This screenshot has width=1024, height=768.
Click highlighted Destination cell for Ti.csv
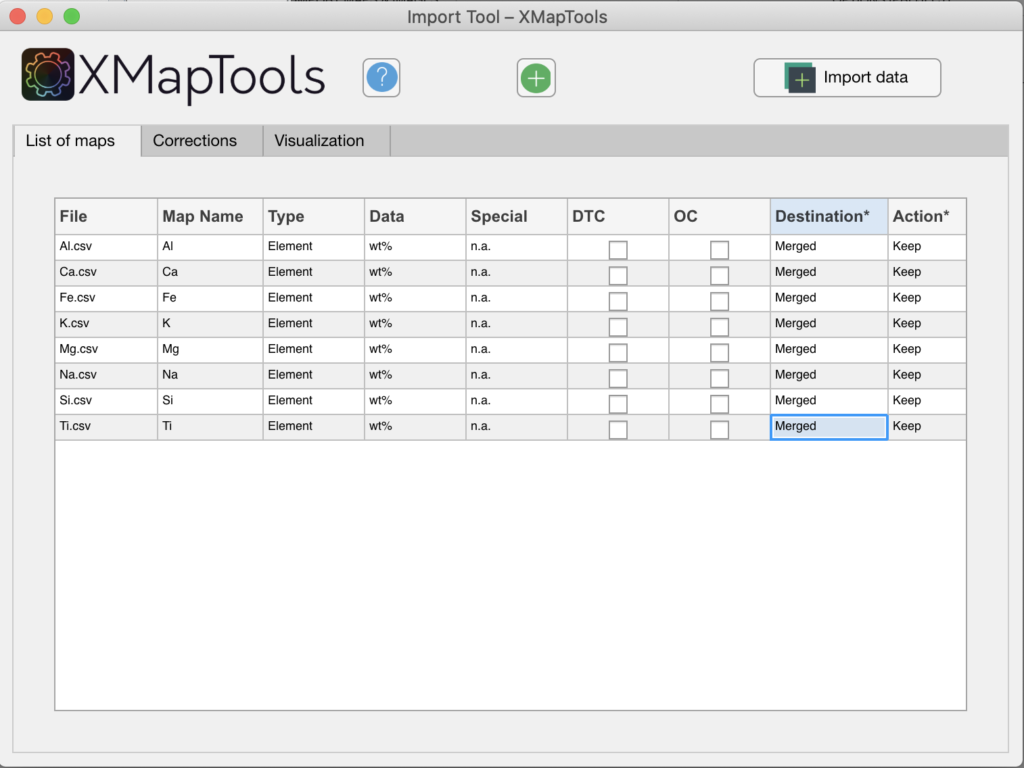tap(829, 426)
